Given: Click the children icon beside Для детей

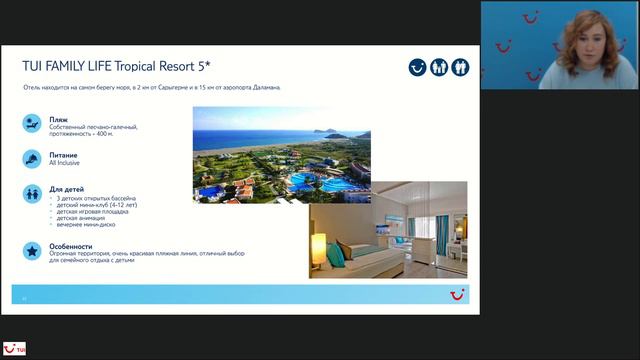Looking at the screenshot, I should (32, 194).
